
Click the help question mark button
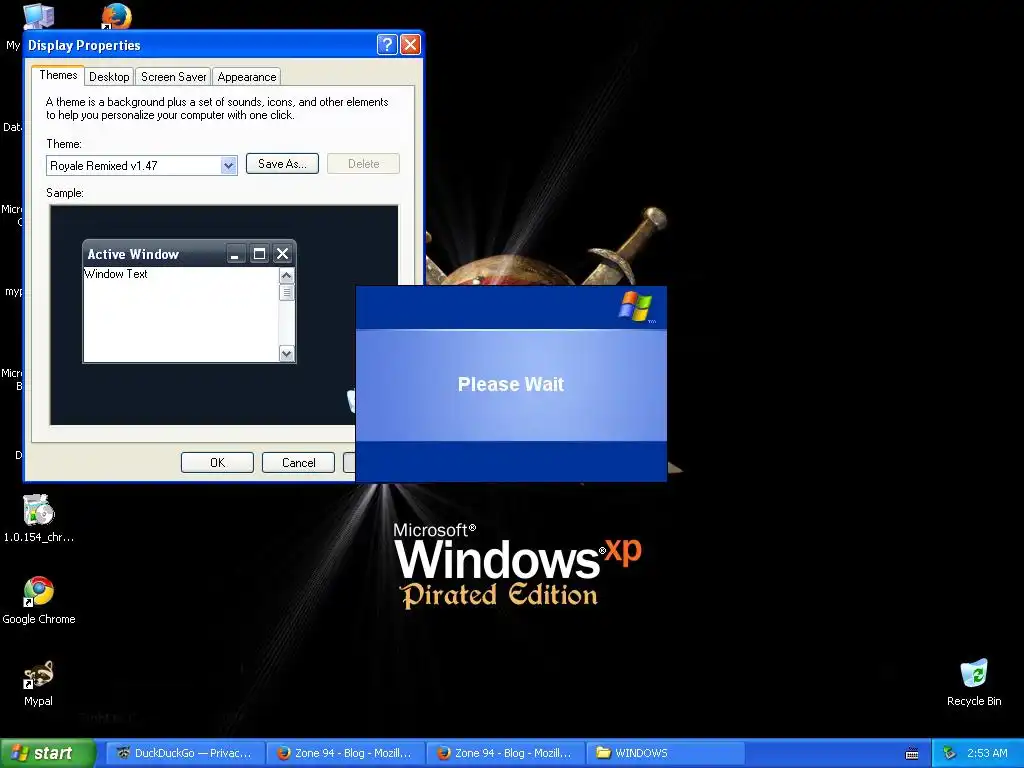pyautogui.click(x=387, y=44)
